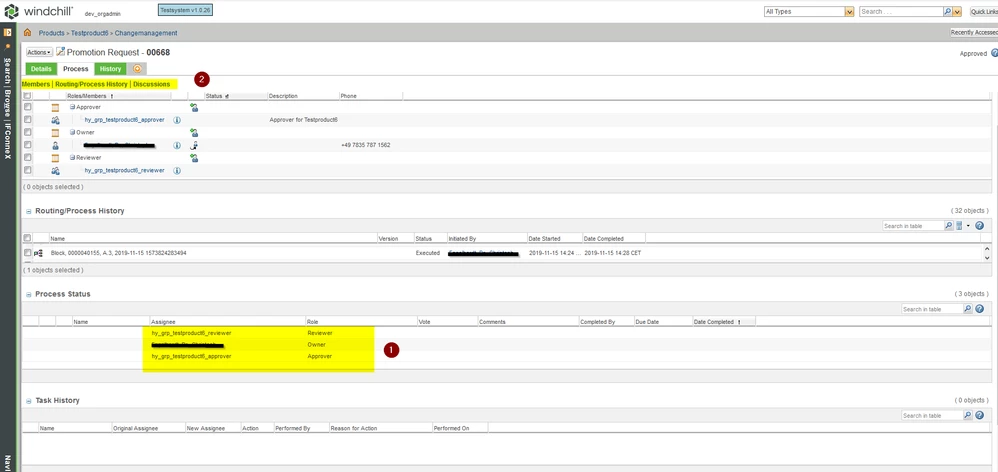Image resolution: width=998 pixels, height=472 pixels.
Task: Switch to the History tab
Action: coord(110,69)
